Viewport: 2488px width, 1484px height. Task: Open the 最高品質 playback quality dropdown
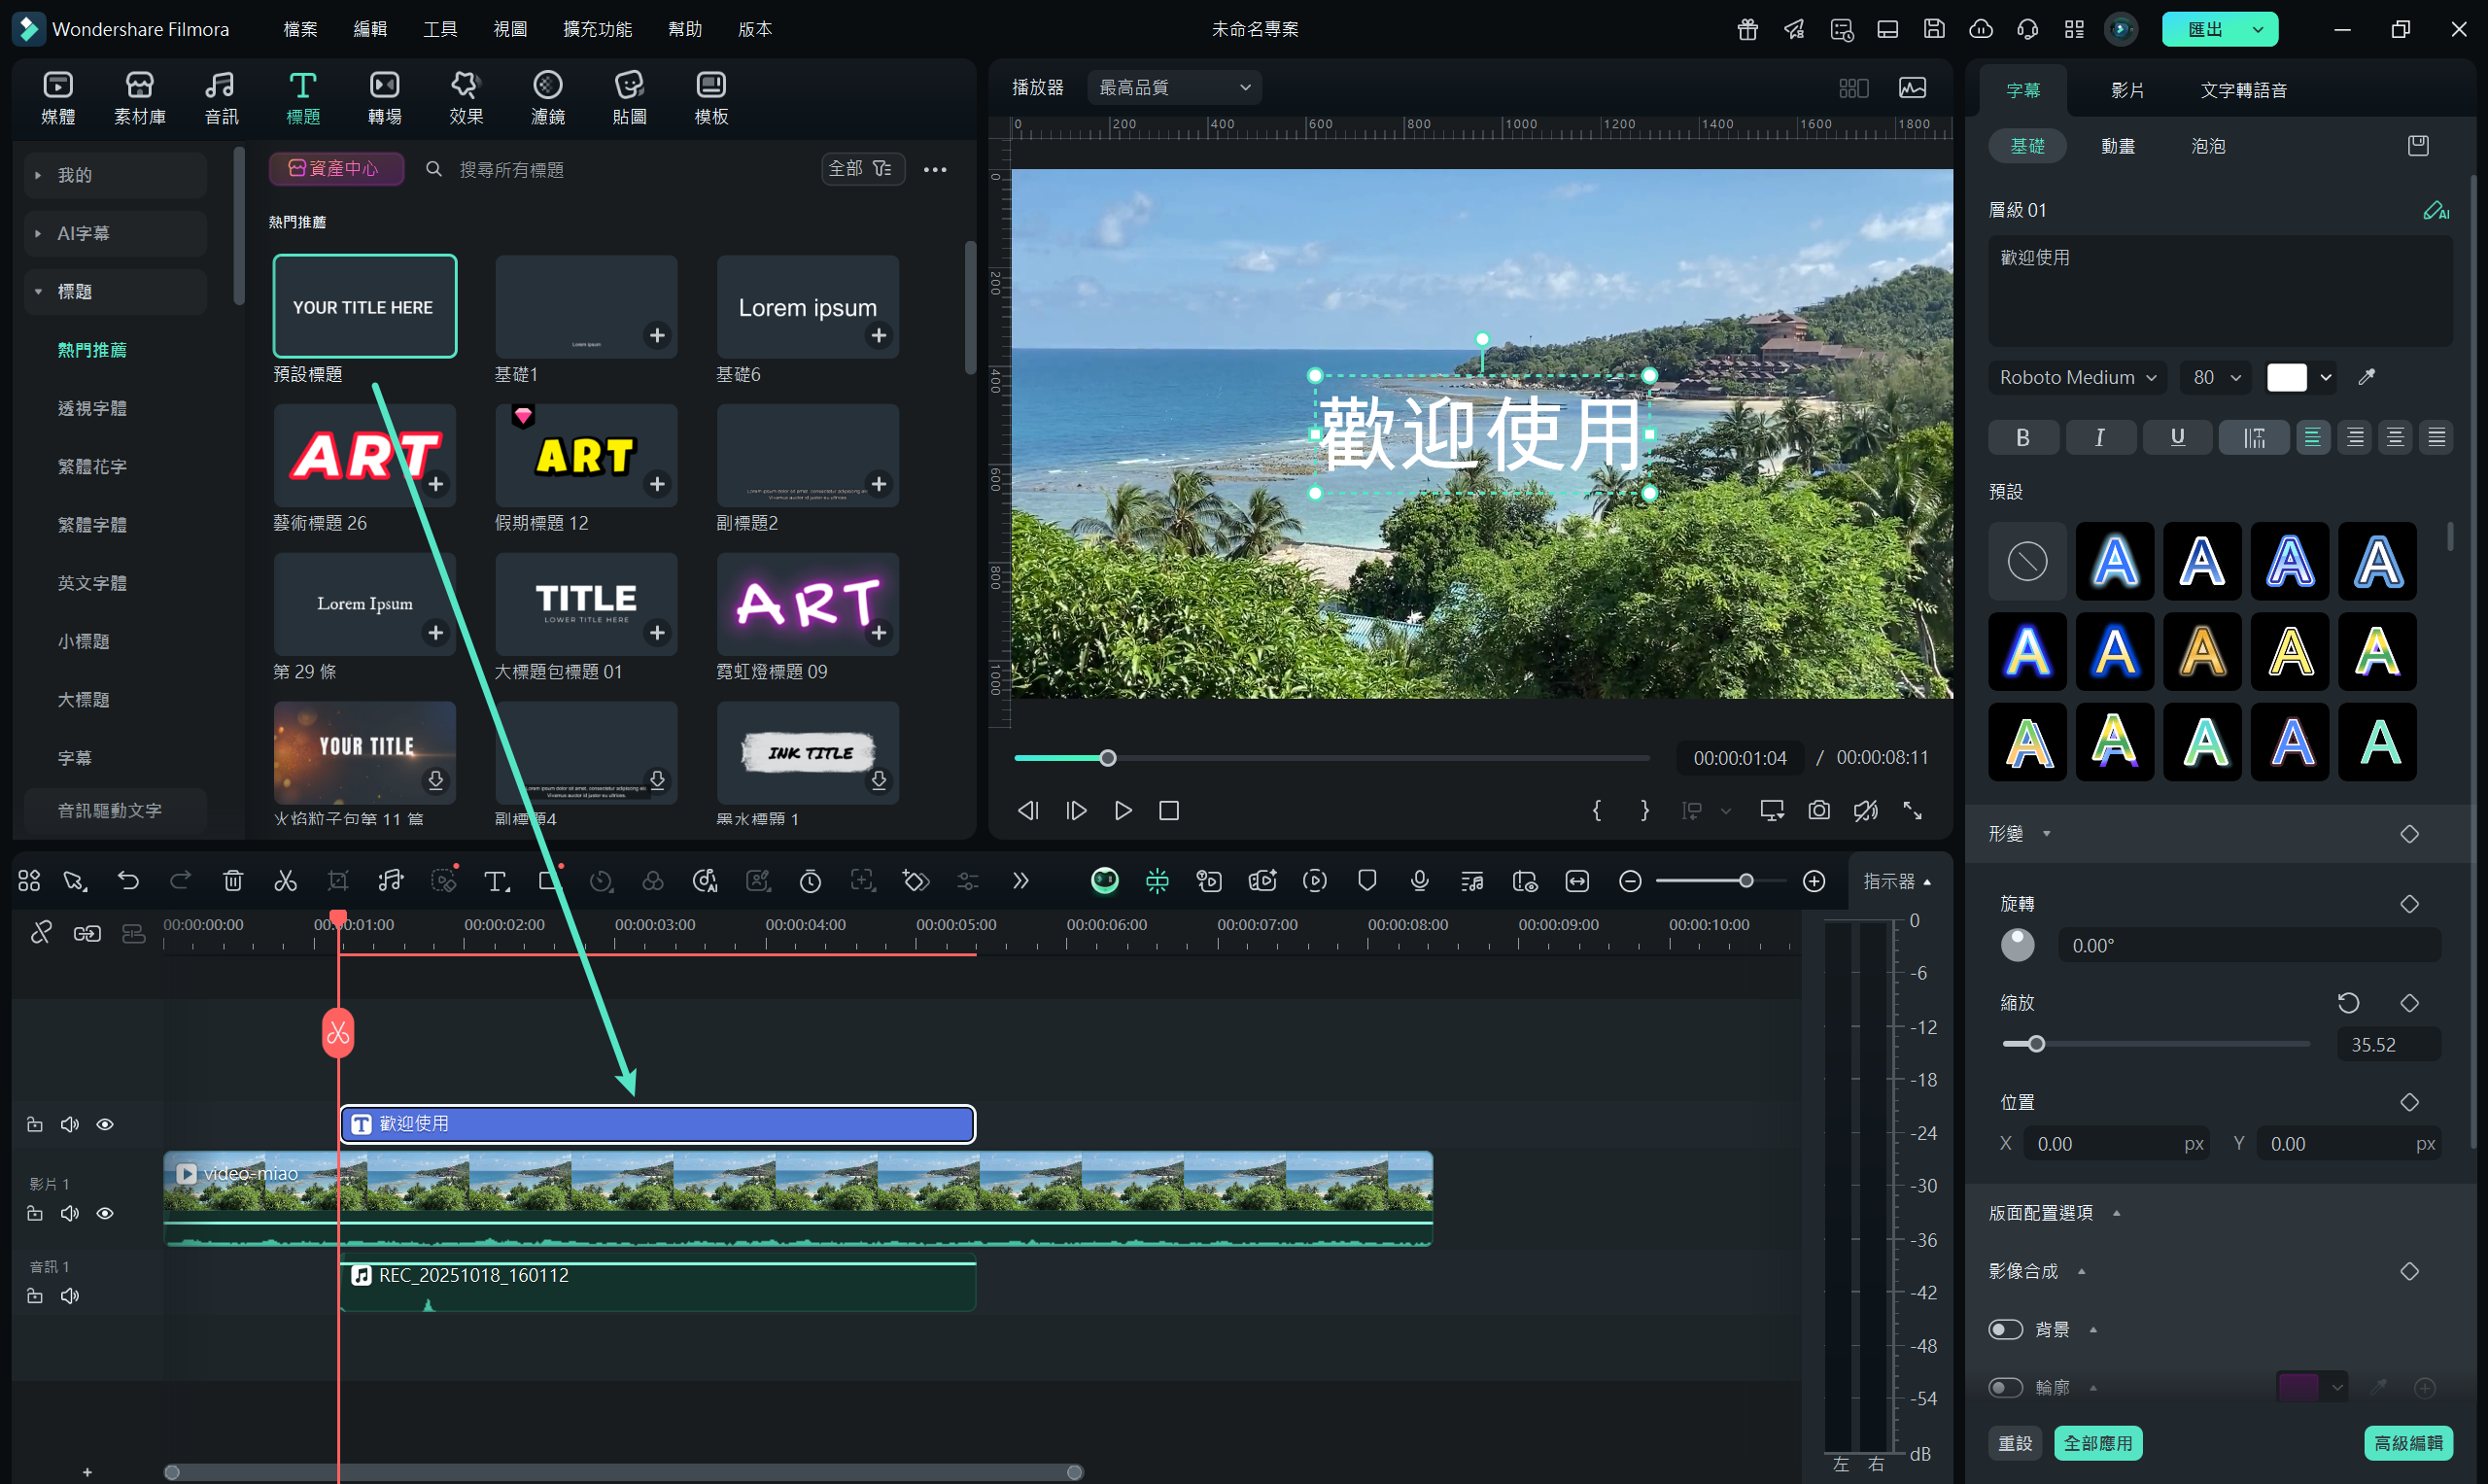click(1174, 88)
